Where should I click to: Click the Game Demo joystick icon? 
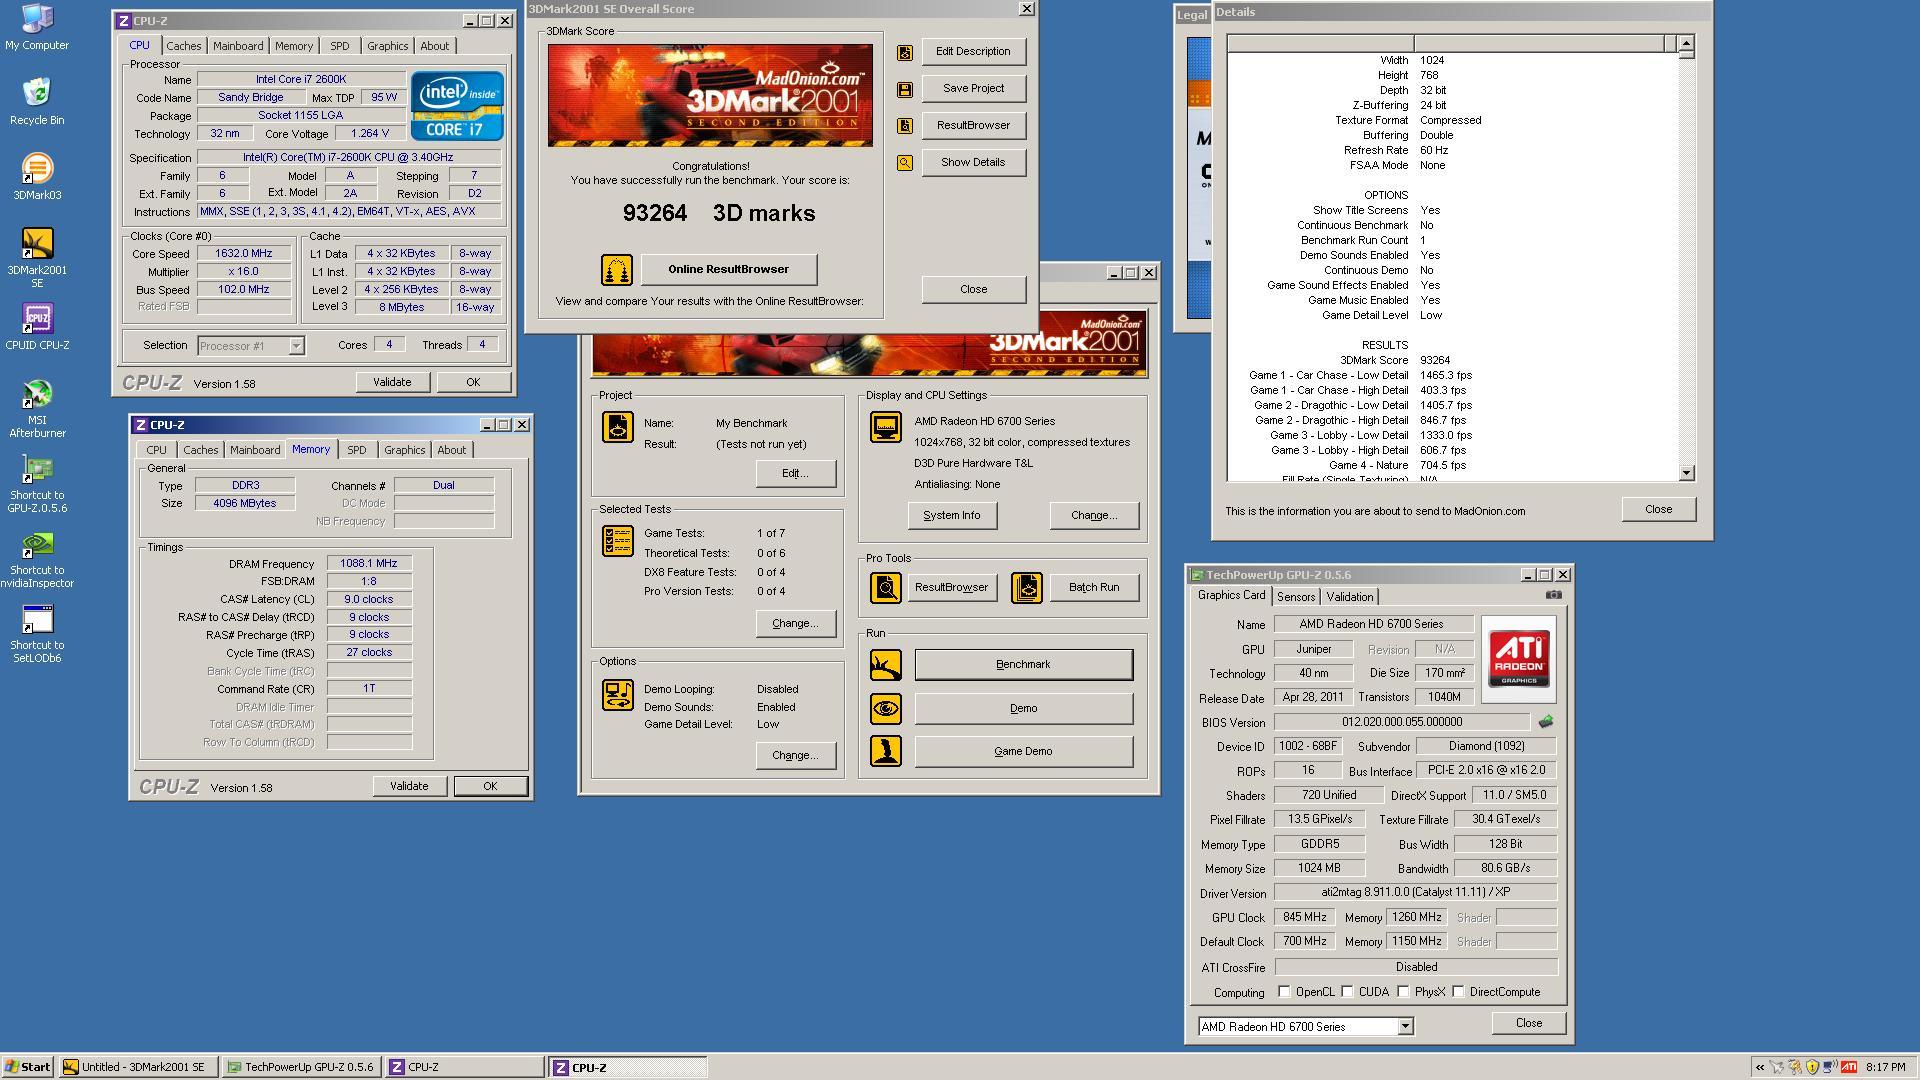[886, 751]
